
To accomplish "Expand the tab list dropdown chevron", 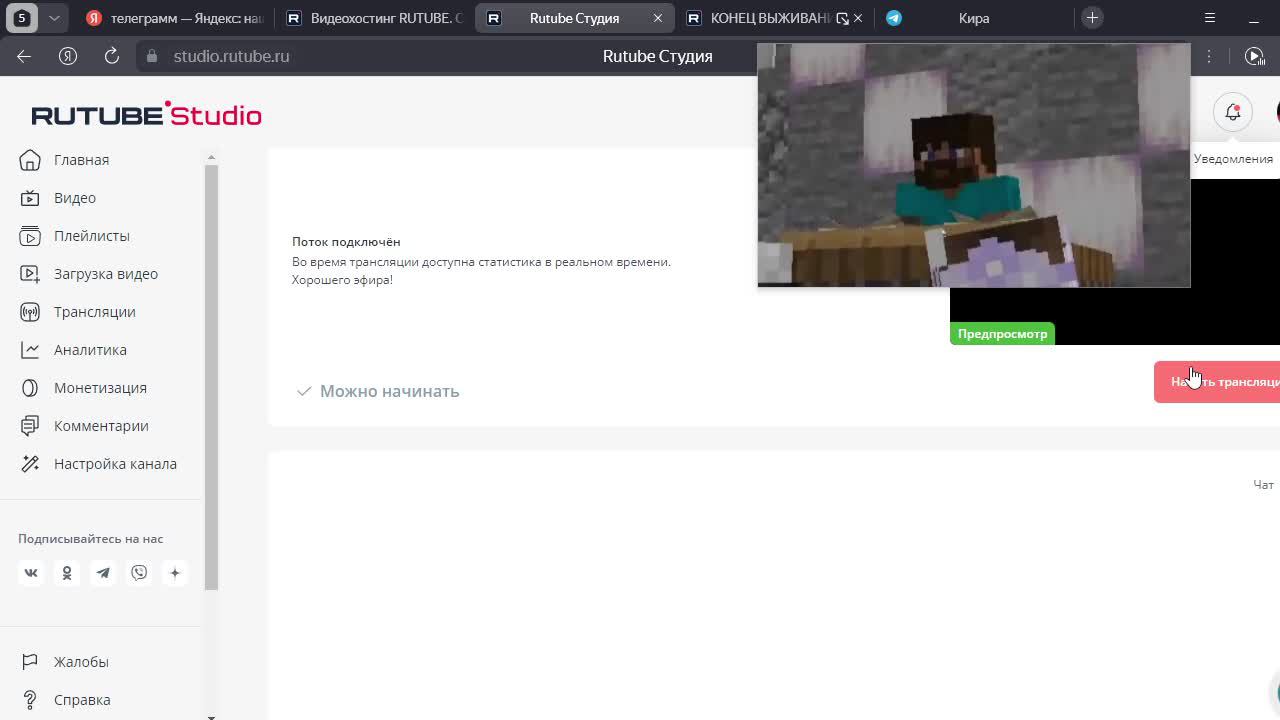I will tap(54, 18).
